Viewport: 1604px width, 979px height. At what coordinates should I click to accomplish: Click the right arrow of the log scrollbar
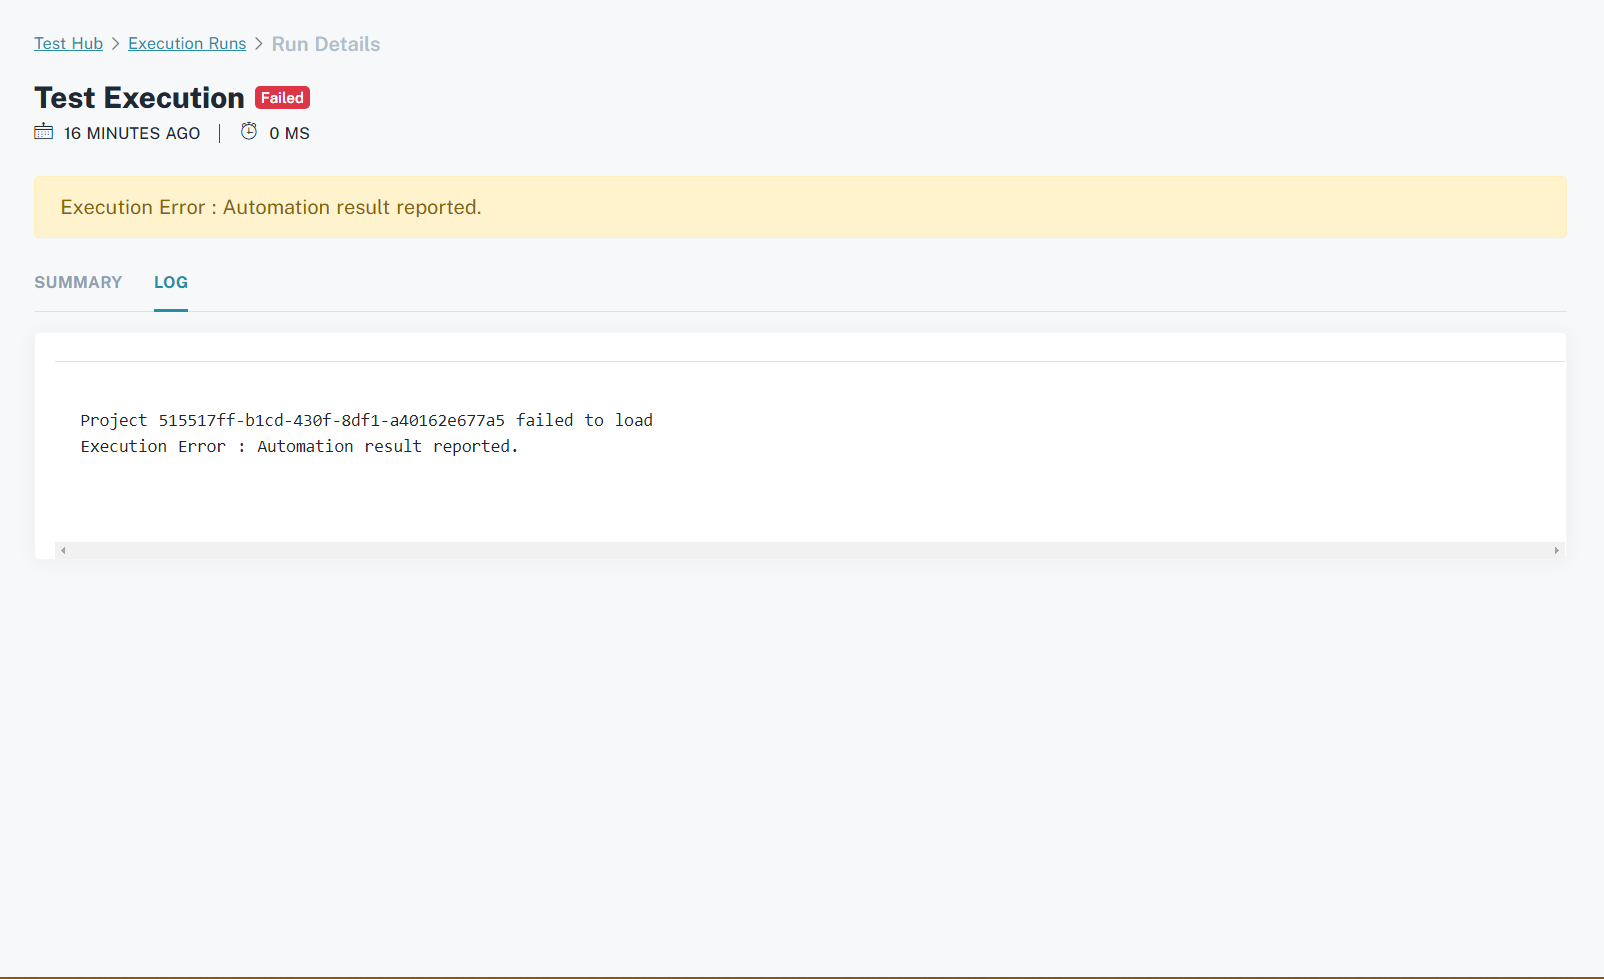click(1556, 549)
